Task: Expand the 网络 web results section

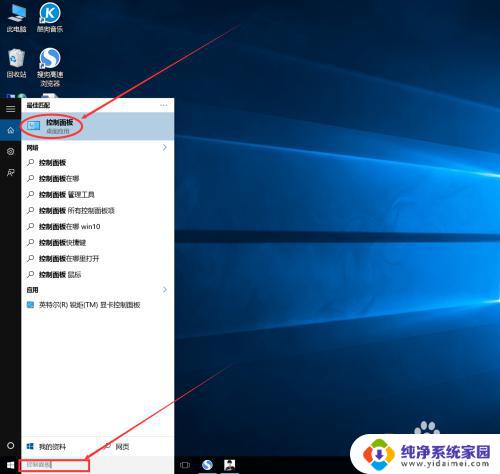Action: tap(165, 147)
